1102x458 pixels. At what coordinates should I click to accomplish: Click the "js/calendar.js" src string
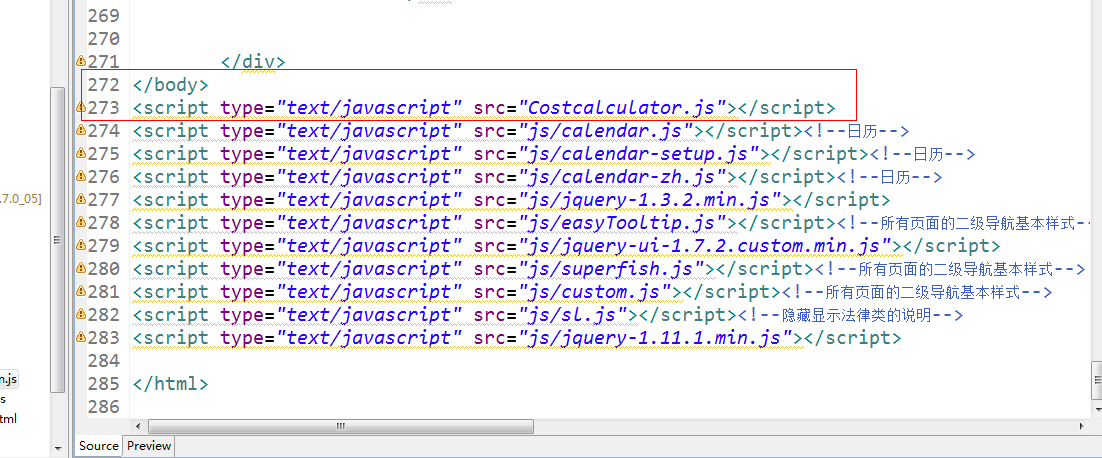[607, 131]
